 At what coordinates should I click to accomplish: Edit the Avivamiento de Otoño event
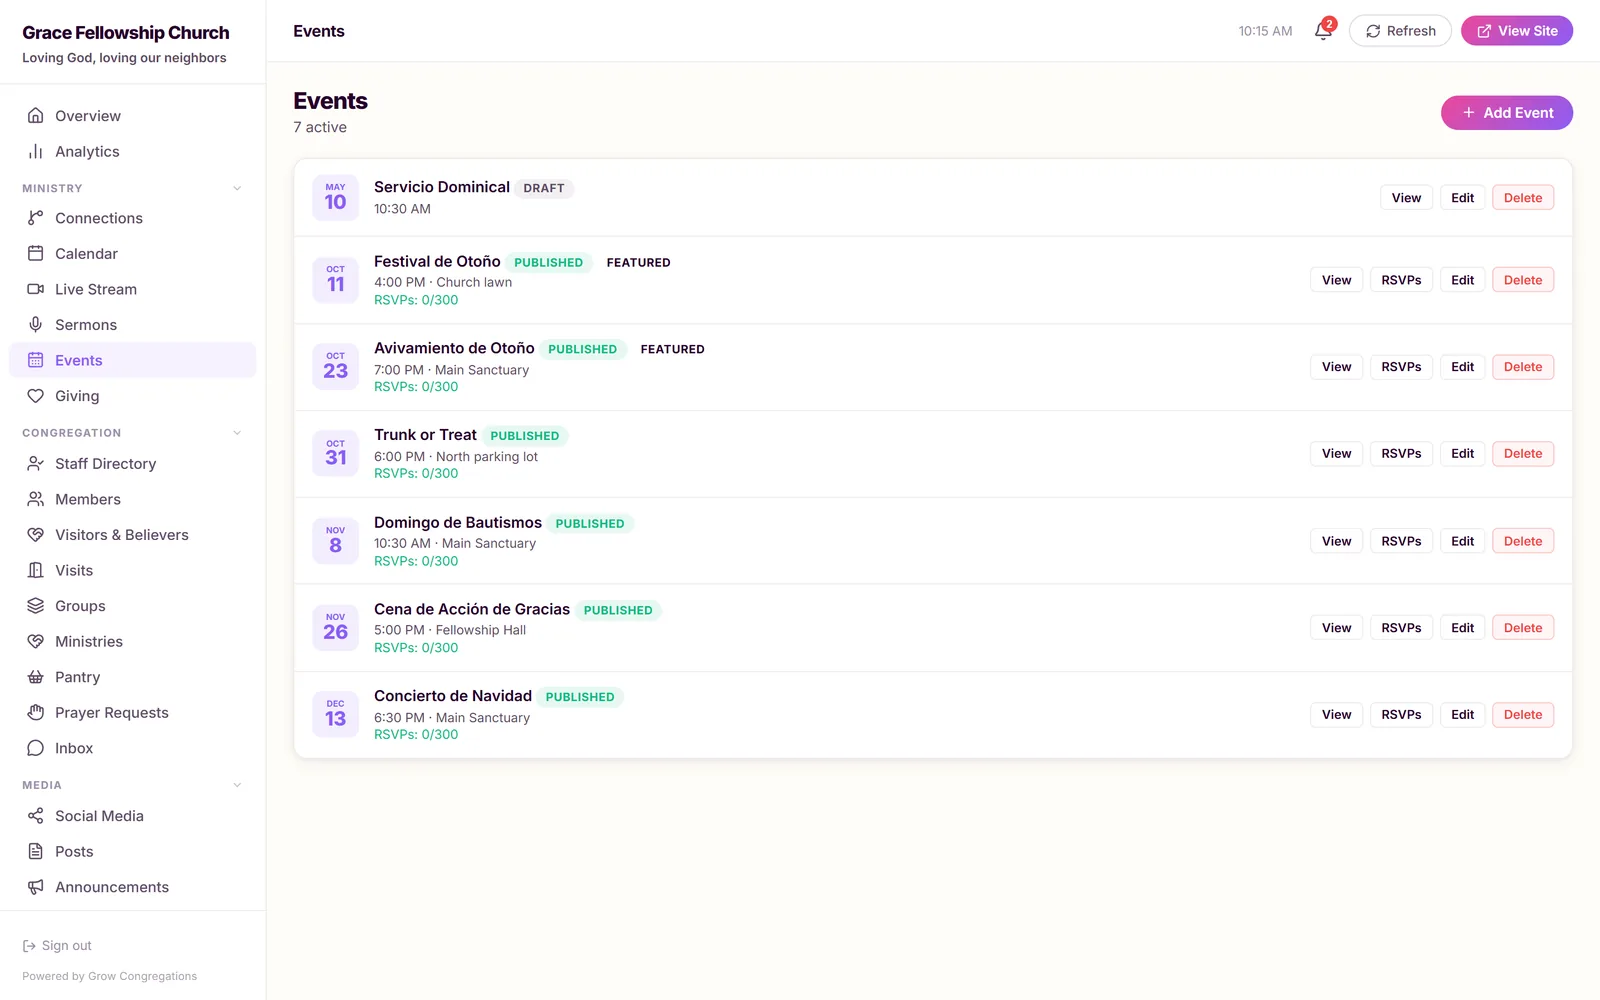coord(1463,367)
